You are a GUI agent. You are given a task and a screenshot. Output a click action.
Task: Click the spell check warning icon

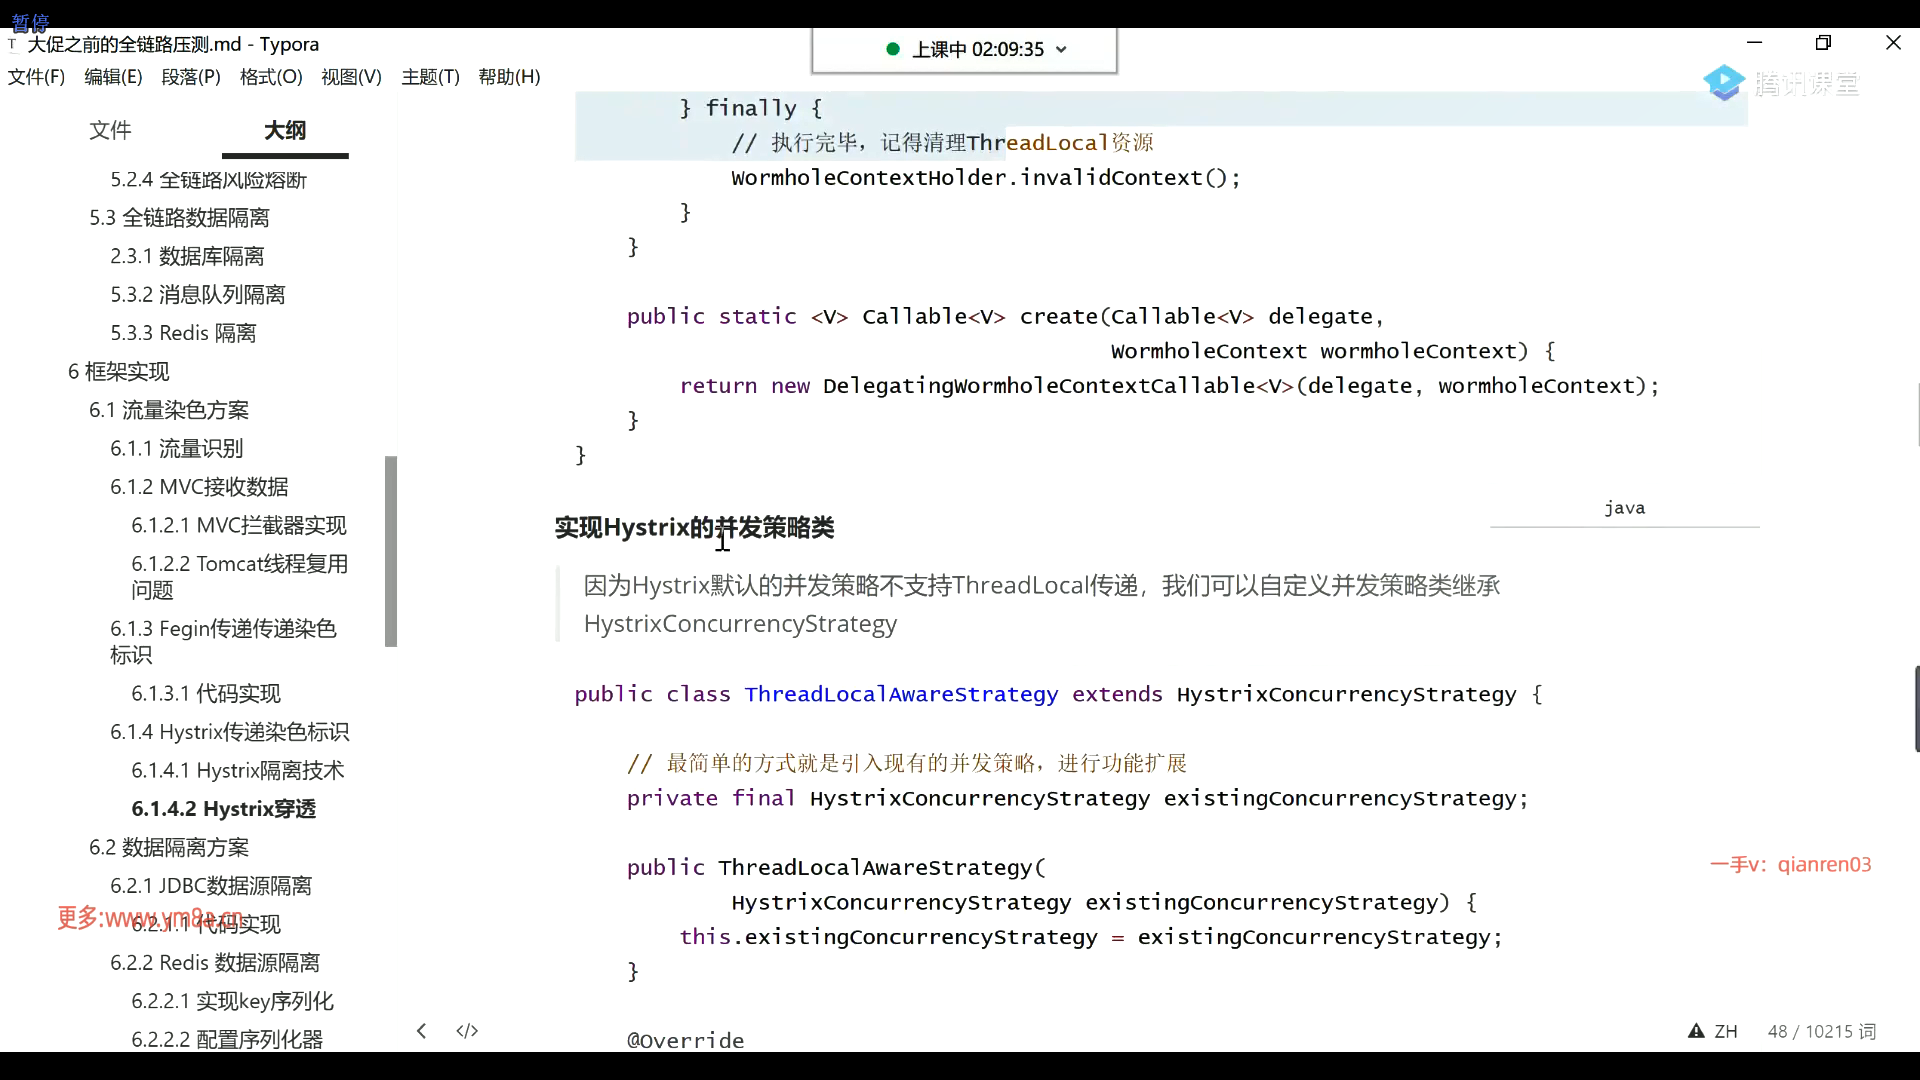(1696, 1031)
